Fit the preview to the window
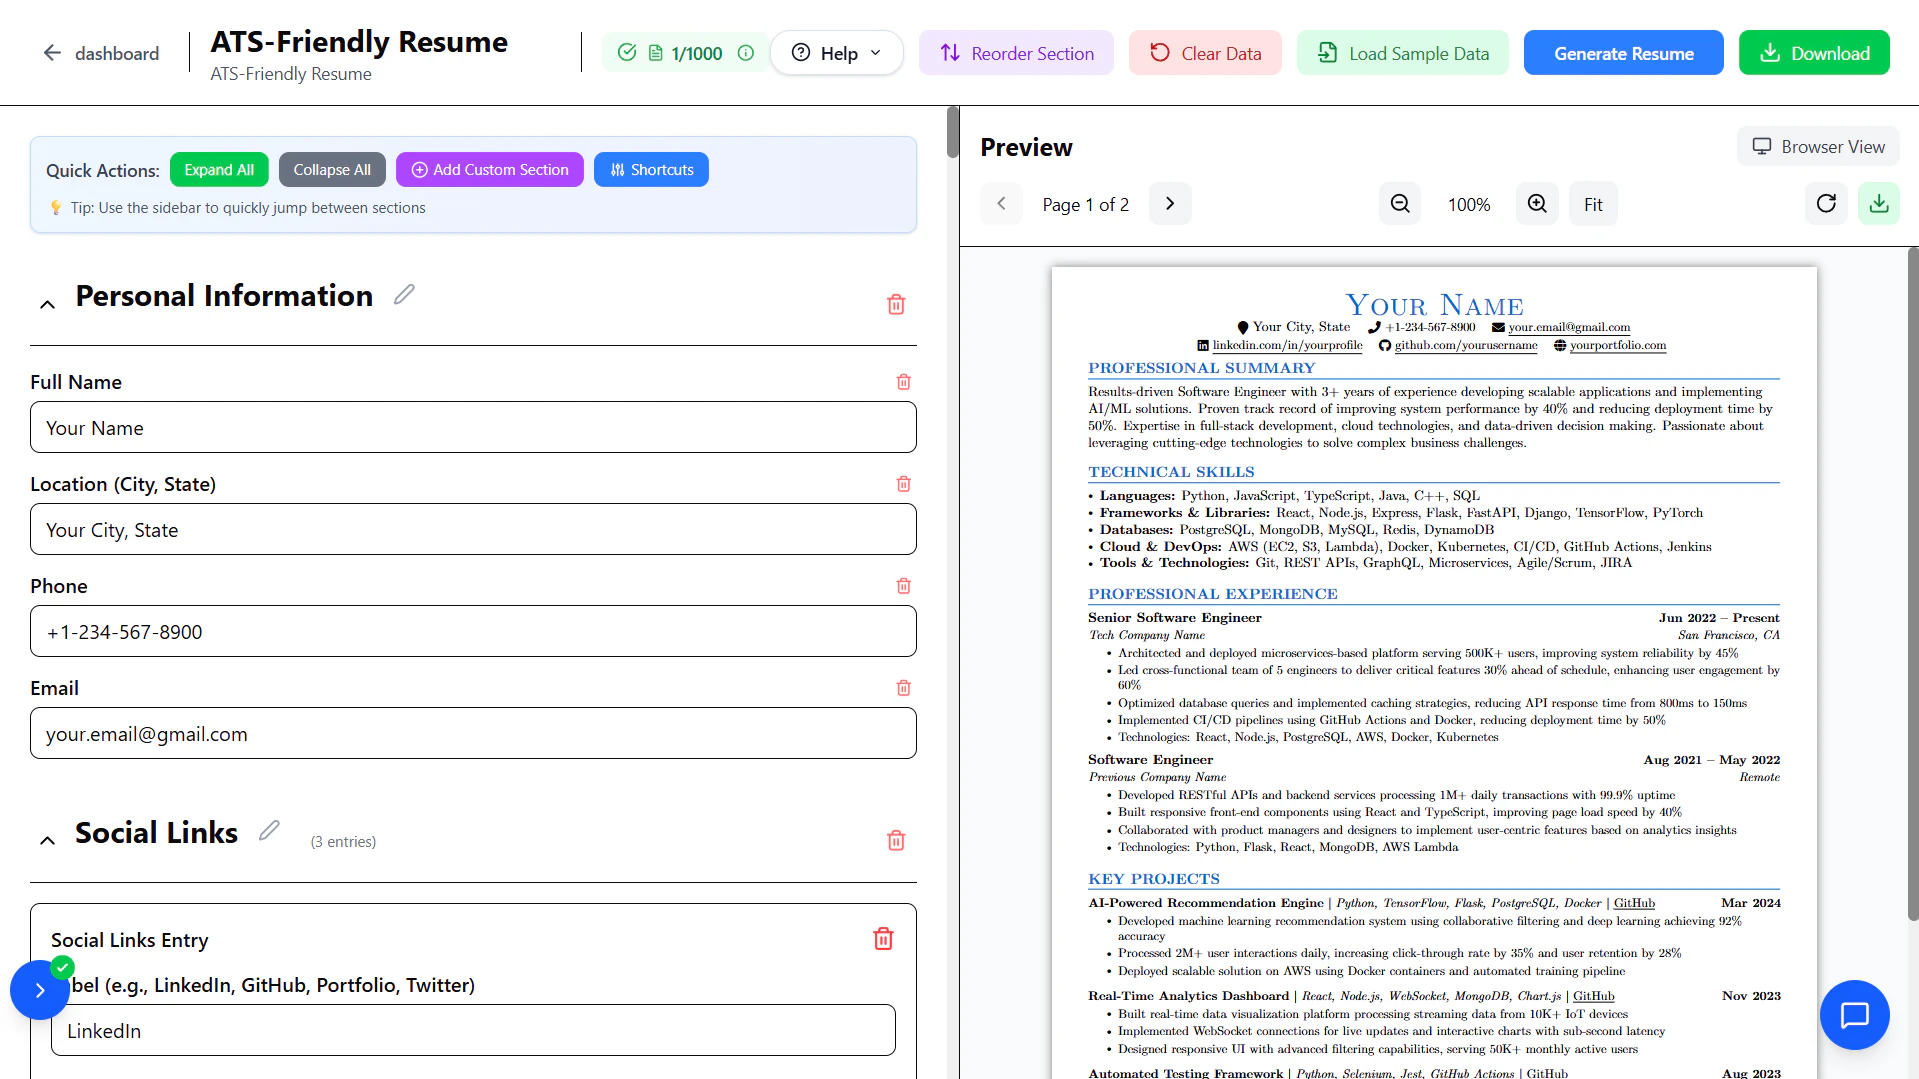This screenshot has height=1079, width=1919. pyautogui.click(x=1593, y=203)
